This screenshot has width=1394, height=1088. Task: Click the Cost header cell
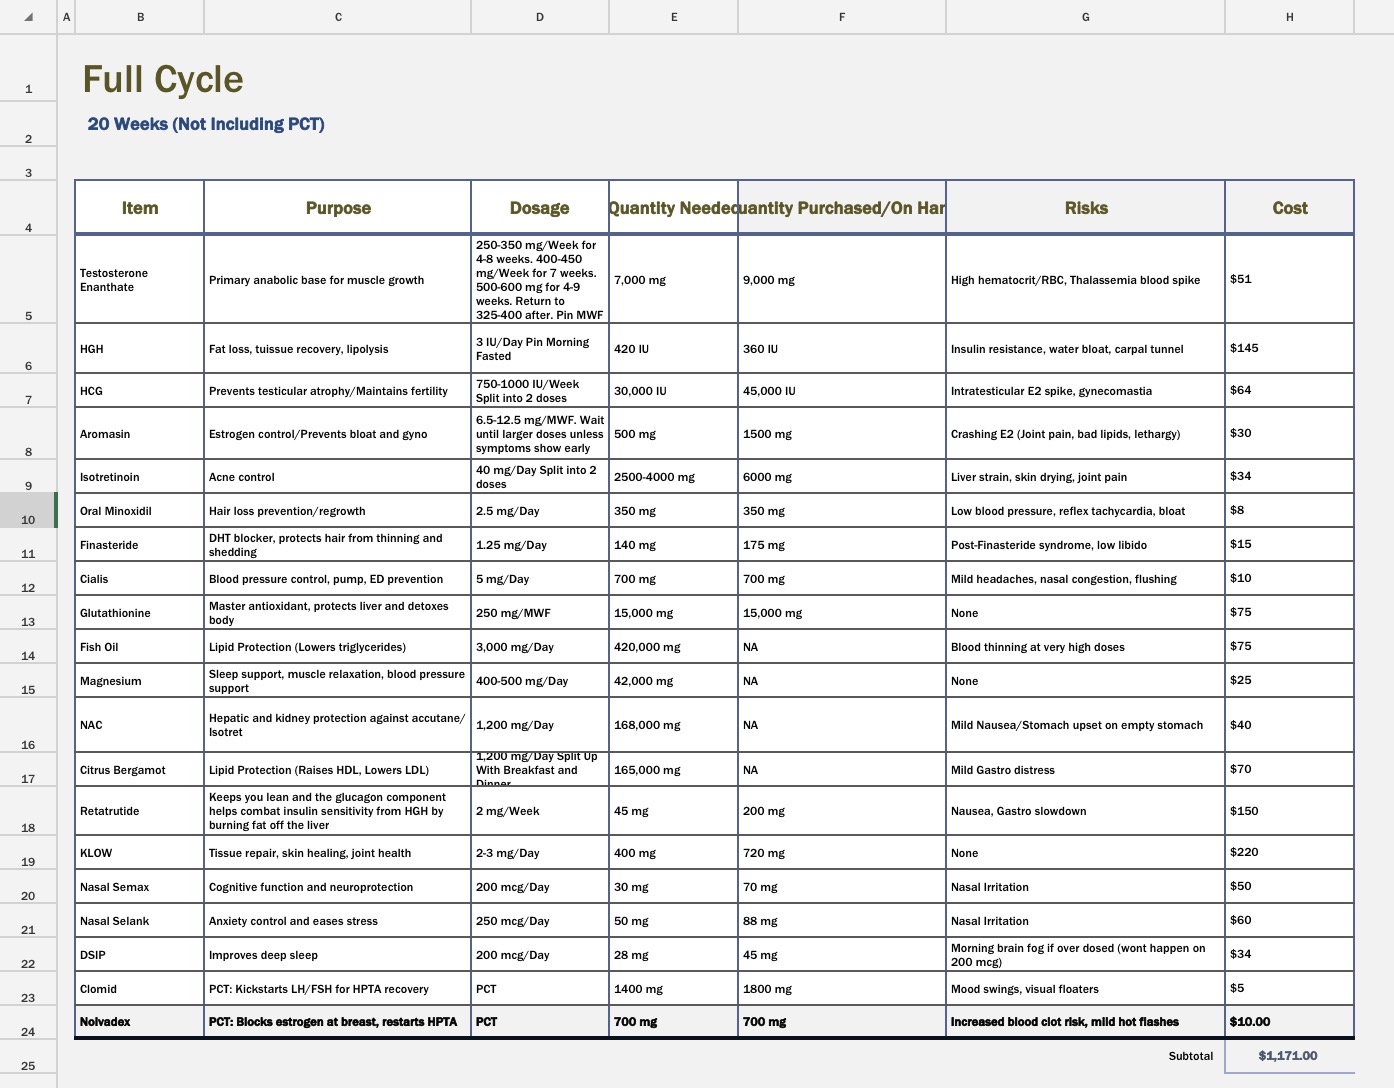point(1289,208)
